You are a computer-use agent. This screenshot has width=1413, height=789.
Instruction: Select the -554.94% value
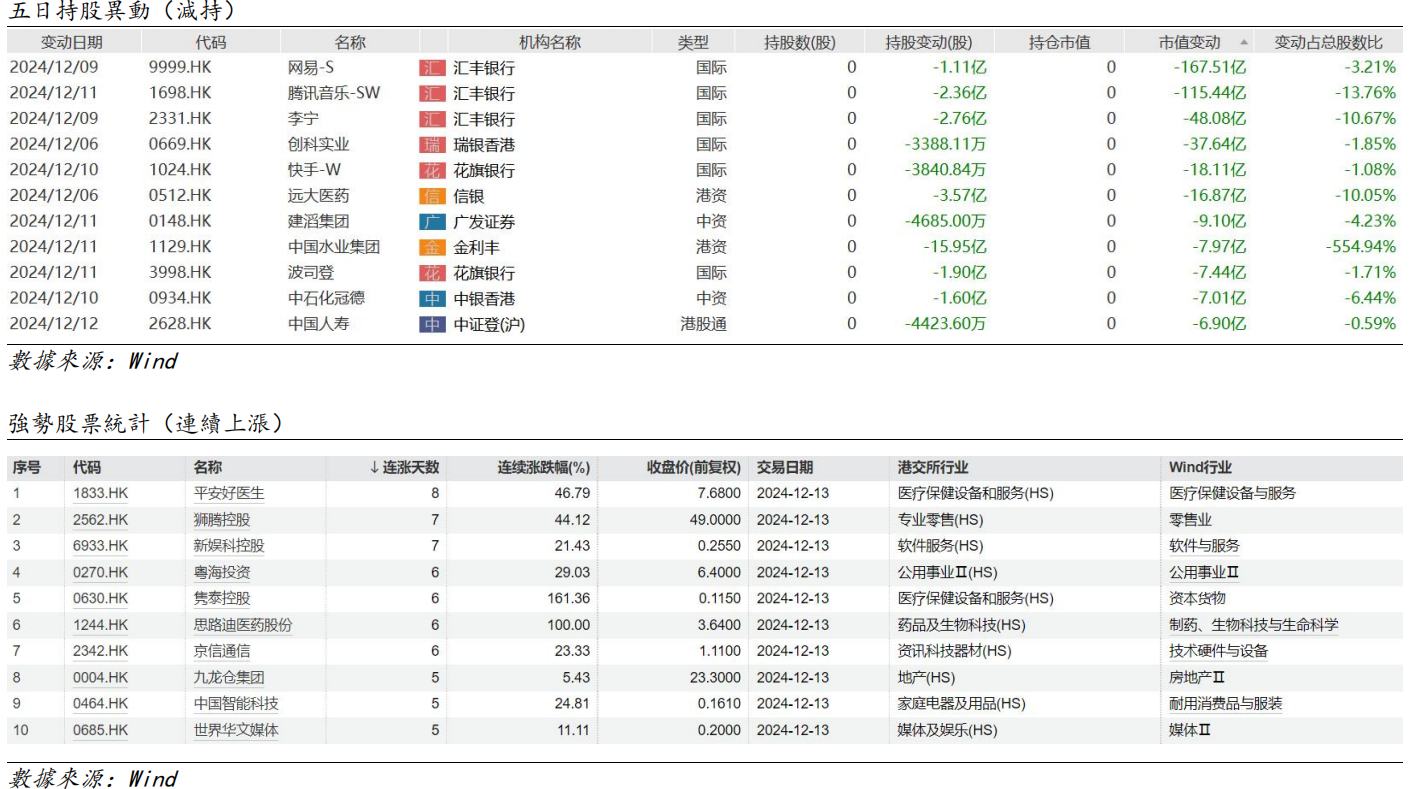pyautogui.click(x=1360, y=247)
